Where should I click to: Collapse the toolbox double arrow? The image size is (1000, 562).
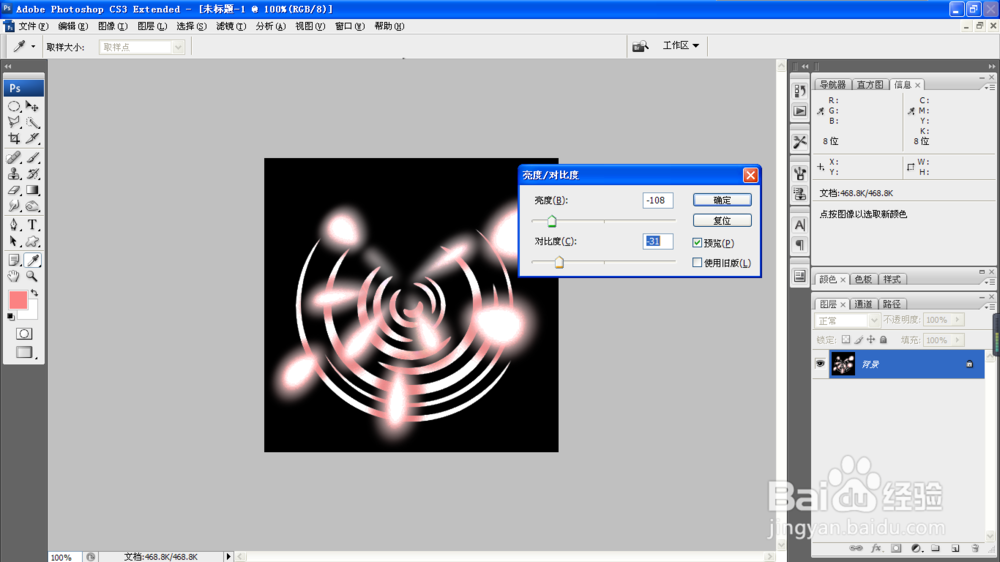[x=8, y=66]
